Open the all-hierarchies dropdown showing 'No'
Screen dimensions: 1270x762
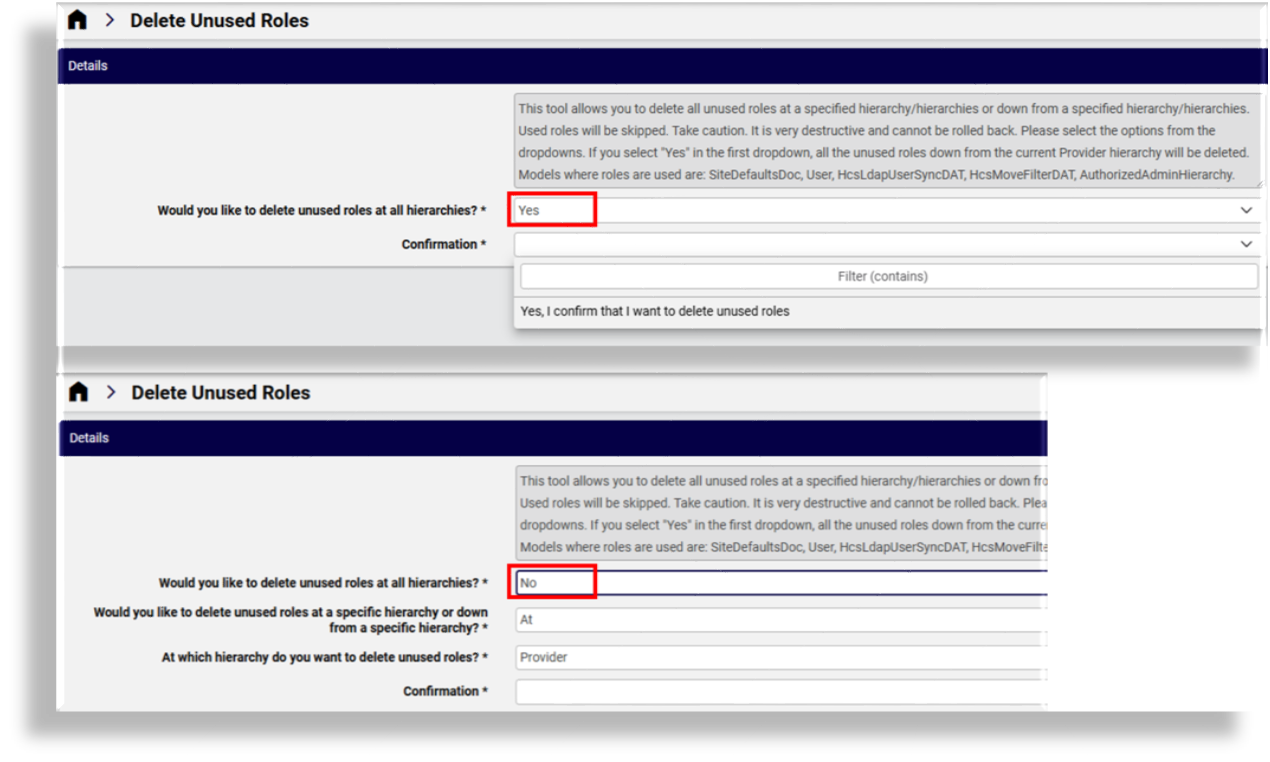click(x=780, y=583)
